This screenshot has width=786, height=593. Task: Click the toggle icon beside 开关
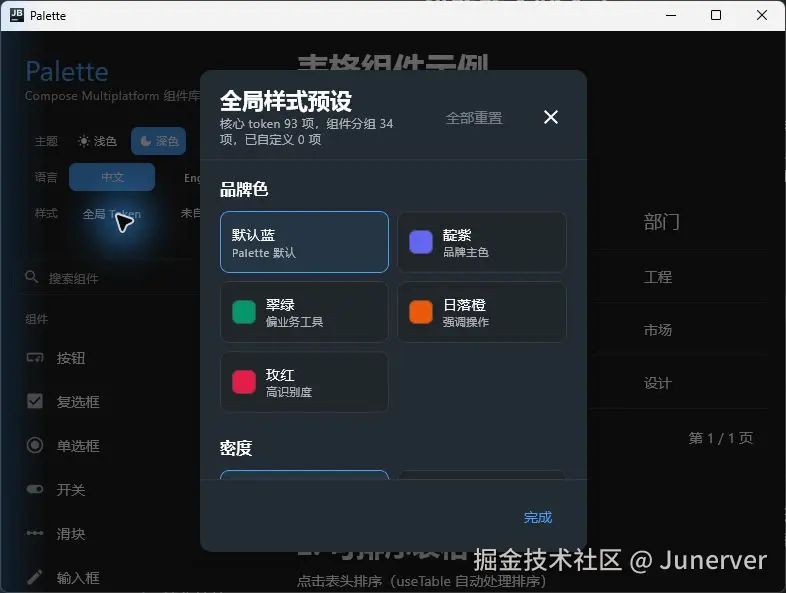point(35,489)
